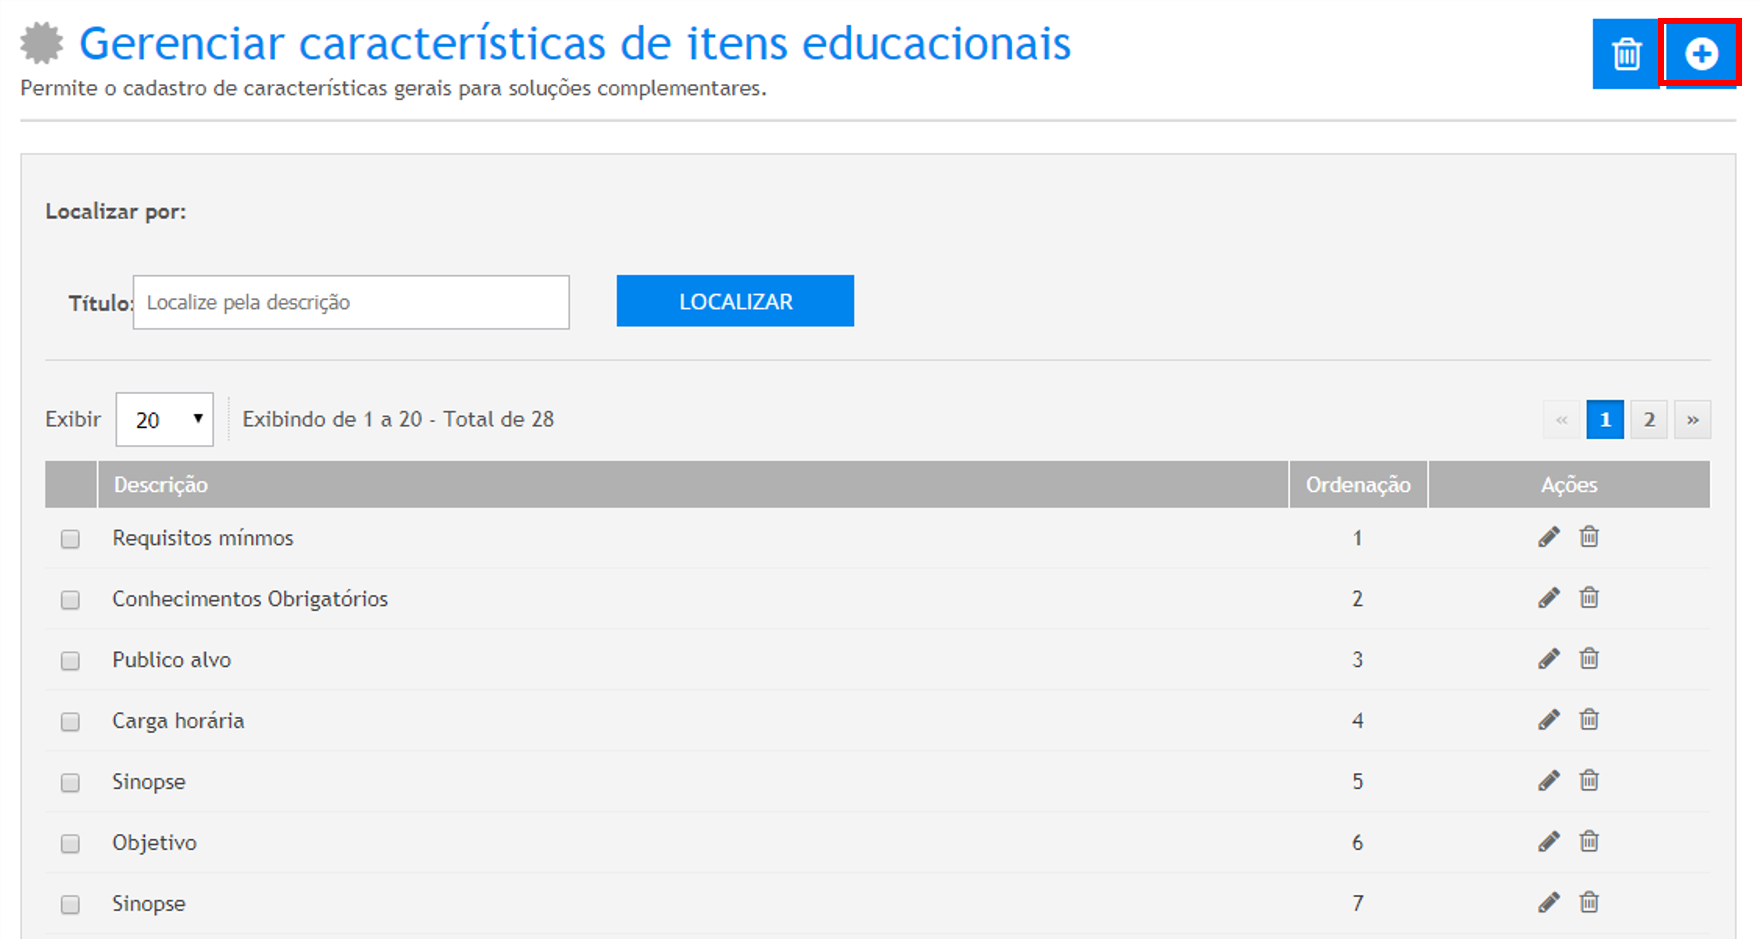
Task: Open the Exibir rows-per-page dropdown
Action: point(164,420)
